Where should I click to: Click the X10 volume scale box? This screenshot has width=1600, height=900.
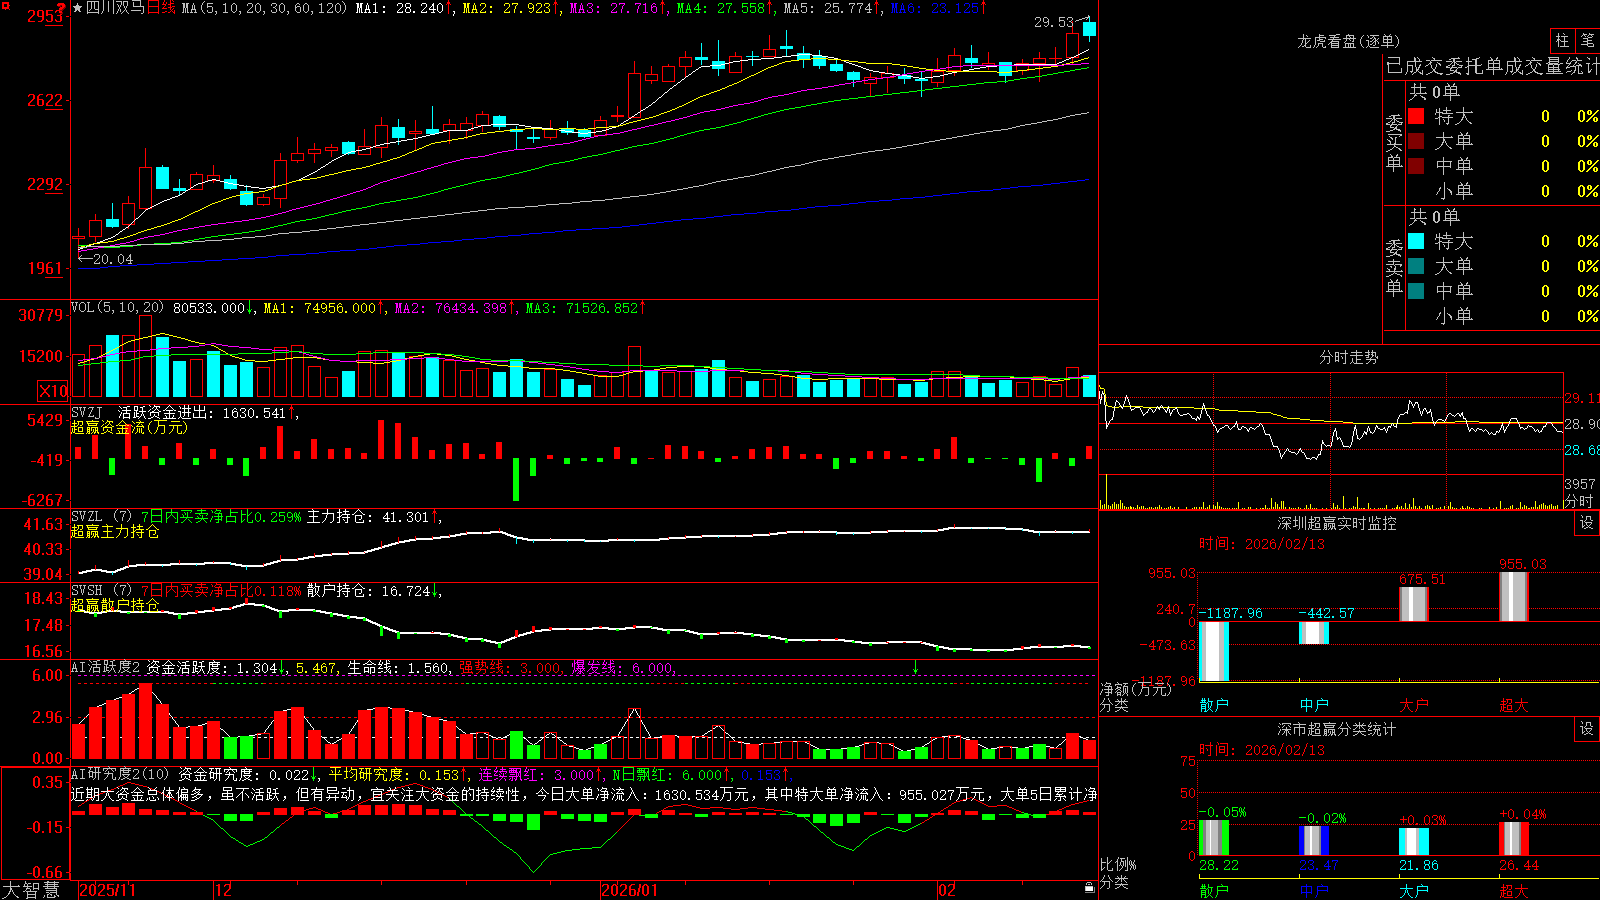(53, 391)
